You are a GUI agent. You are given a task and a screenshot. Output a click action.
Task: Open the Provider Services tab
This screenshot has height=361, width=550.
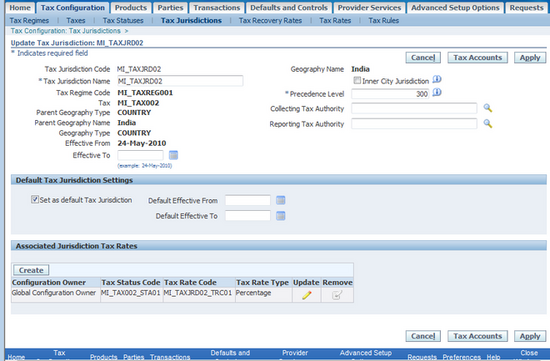369,8
